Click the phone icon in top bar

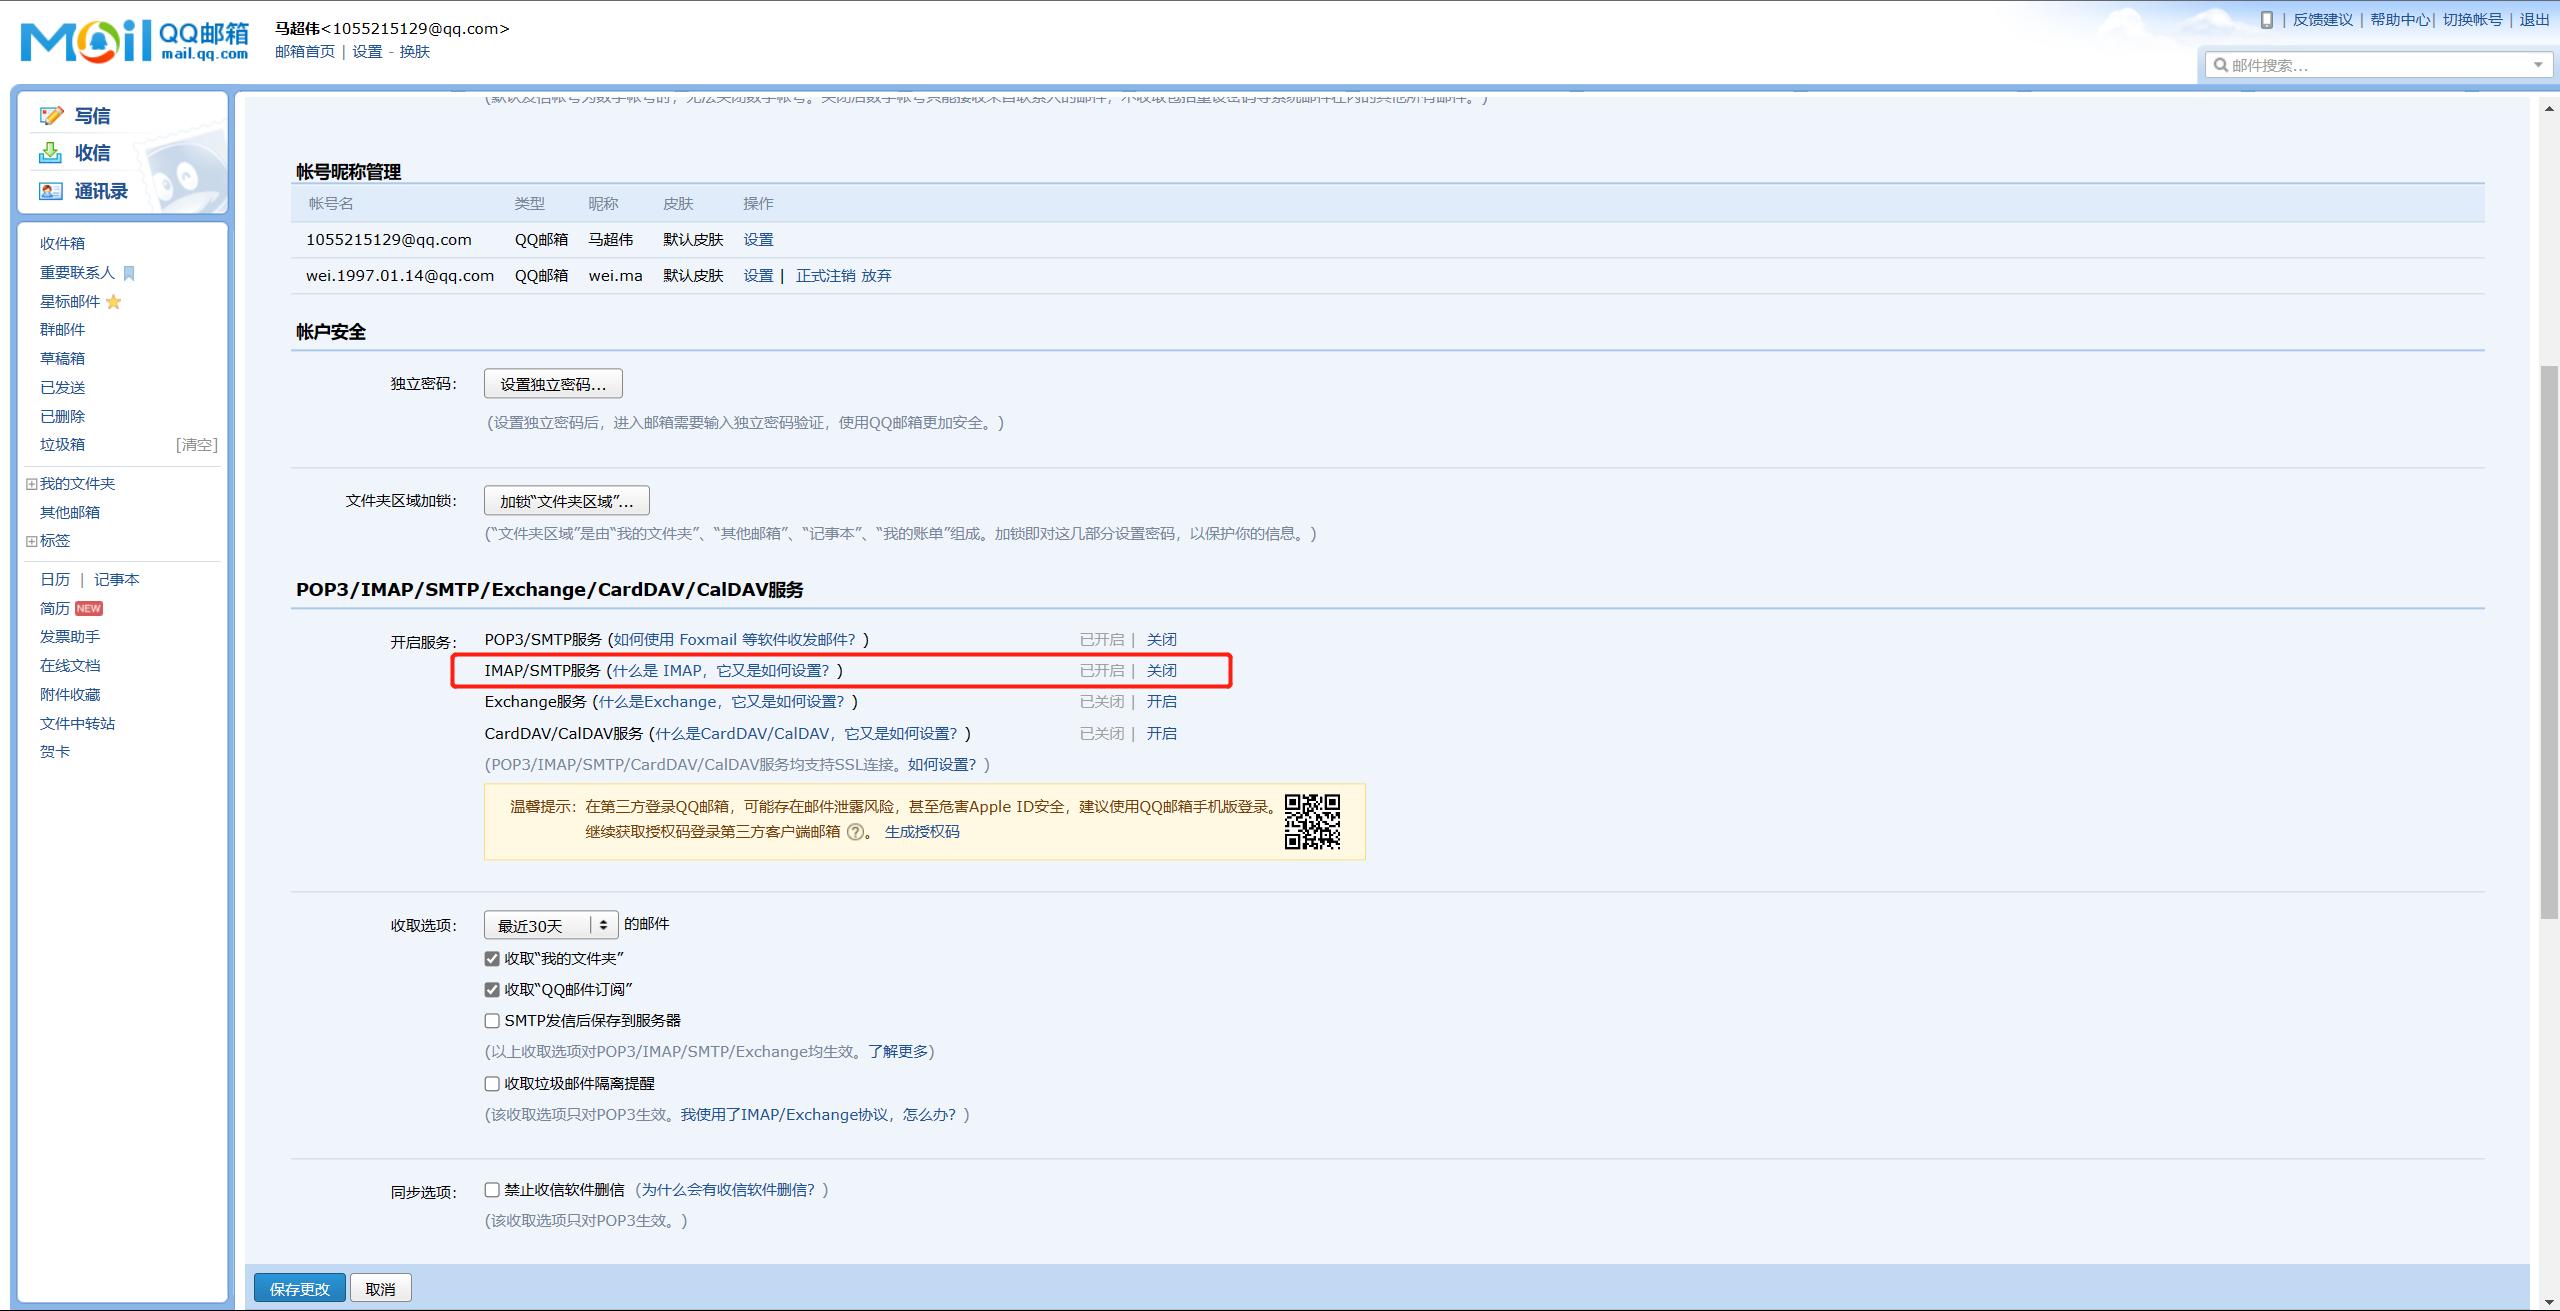2266,19
